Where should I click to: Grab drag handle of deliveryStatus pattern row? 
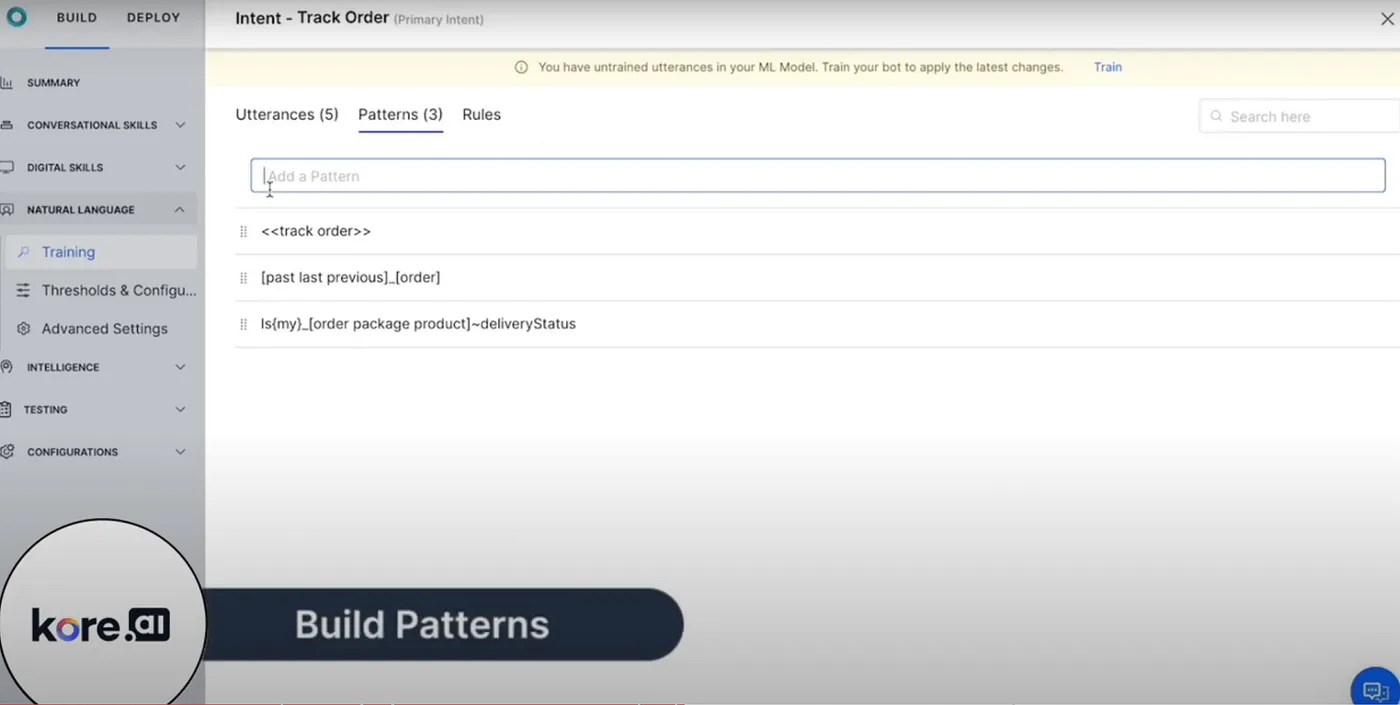tap(243, 324)
